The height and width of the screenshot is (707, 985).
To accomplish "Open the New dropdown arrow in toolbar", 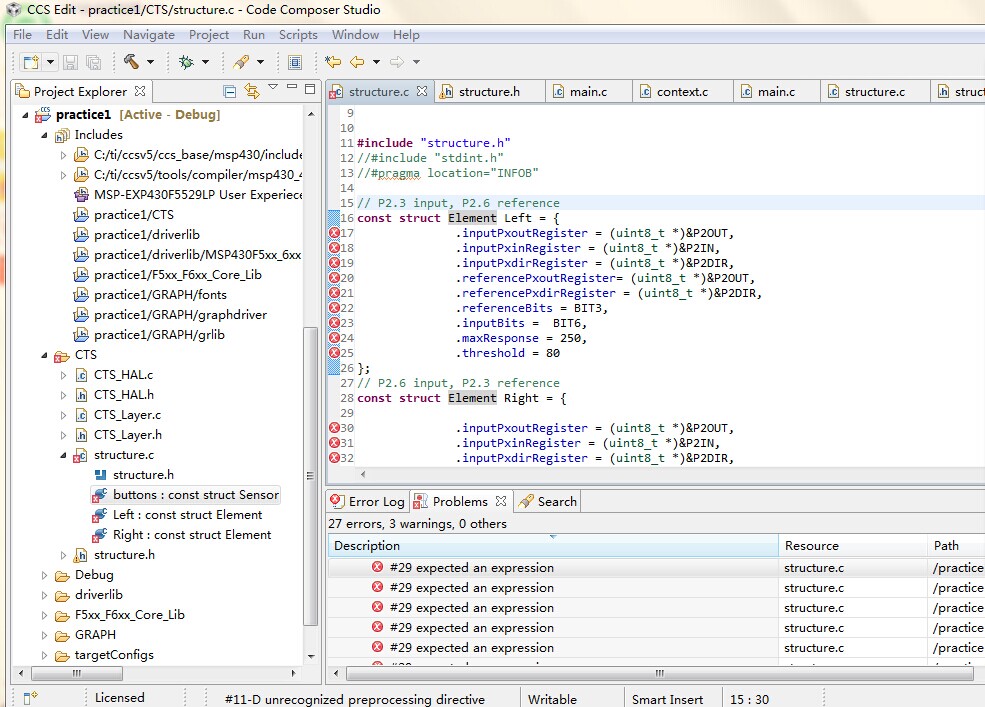I will point(49,62).
